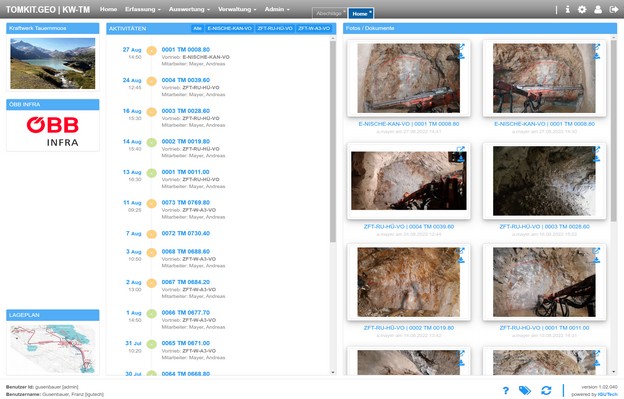Click the logout icon
624x399 pixels.
614,10
